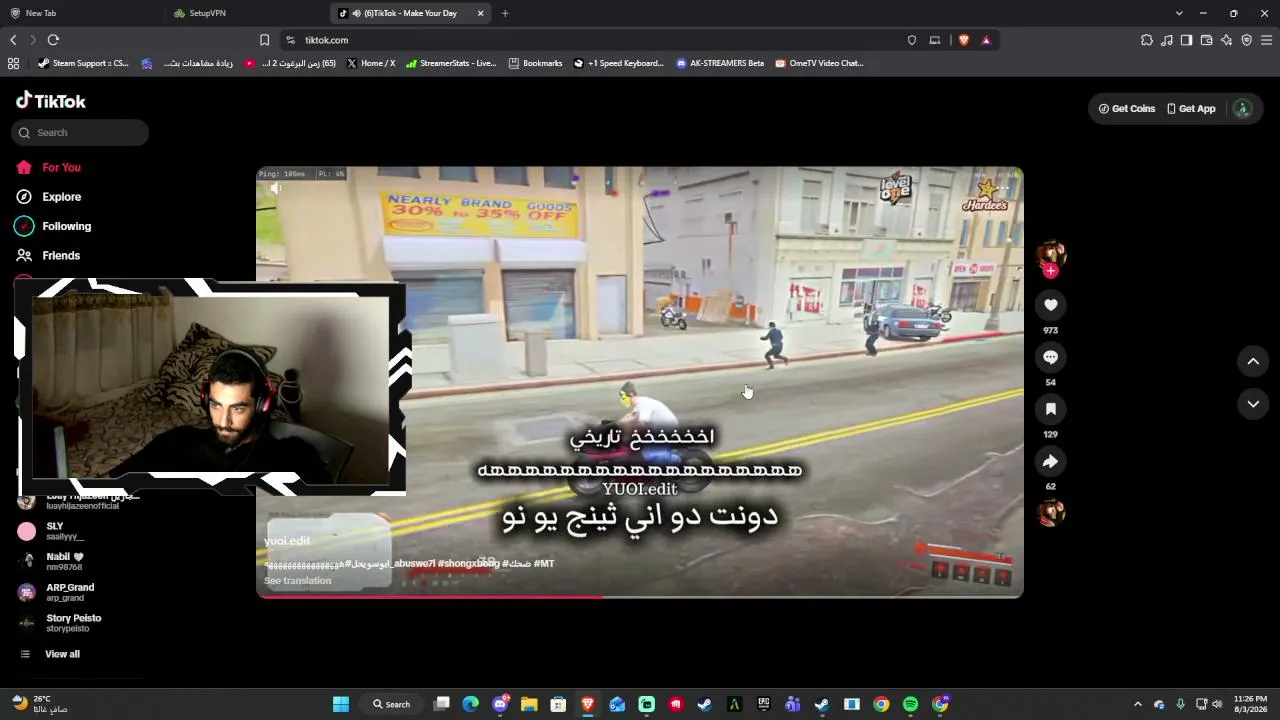Screen dimensions: 1280x720
Task: Open a new browser tab
Action: (x=505, y=13)
